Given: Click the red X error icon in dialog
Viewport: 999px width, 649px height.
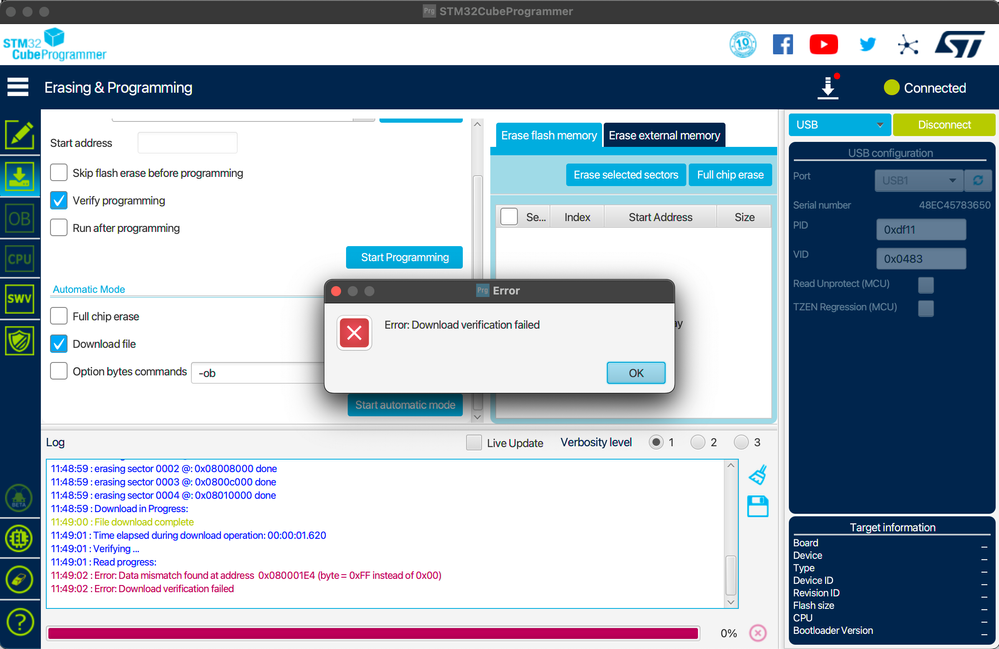Looking at the screenshot, I should (x=354, y=333).
